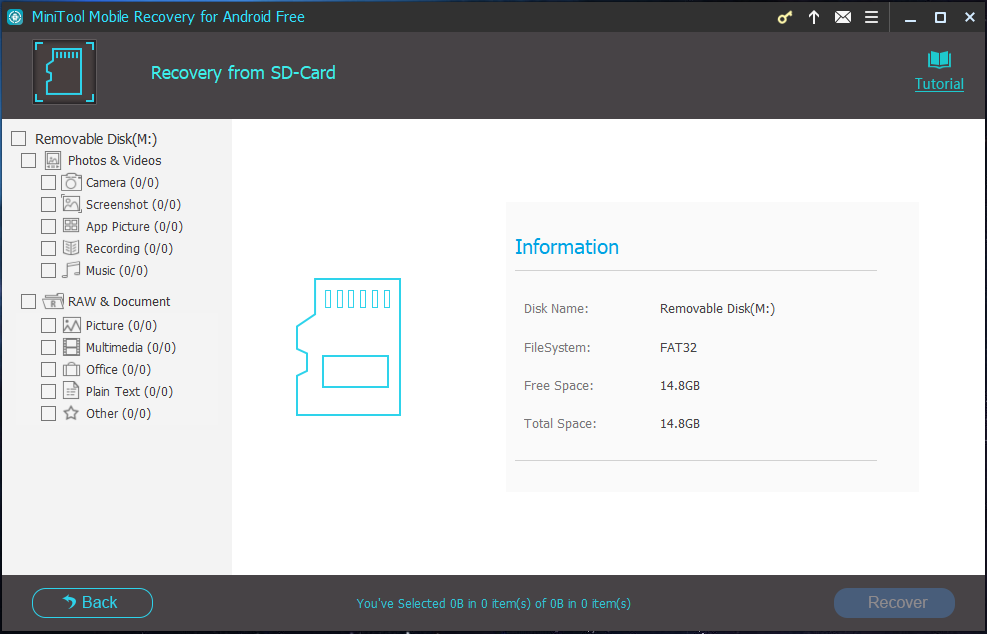This screenshot has width=987, height=634.
Task: Click the large SD card illustration
Action: (x=349, y=347)
